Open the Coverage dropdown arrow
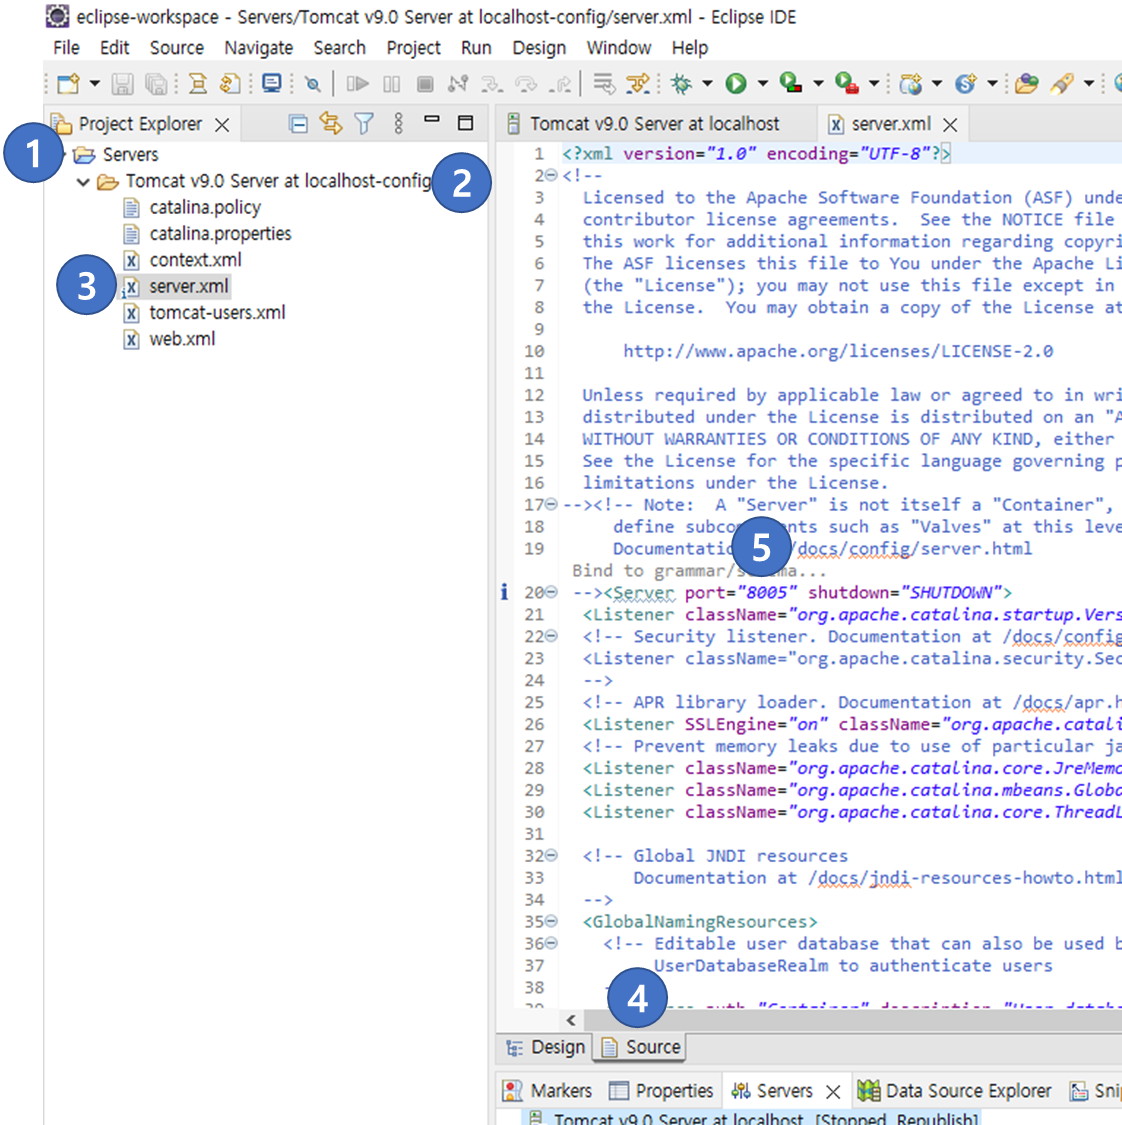The width and height of the screenshot is (1122, 1125). coord(819,84)
